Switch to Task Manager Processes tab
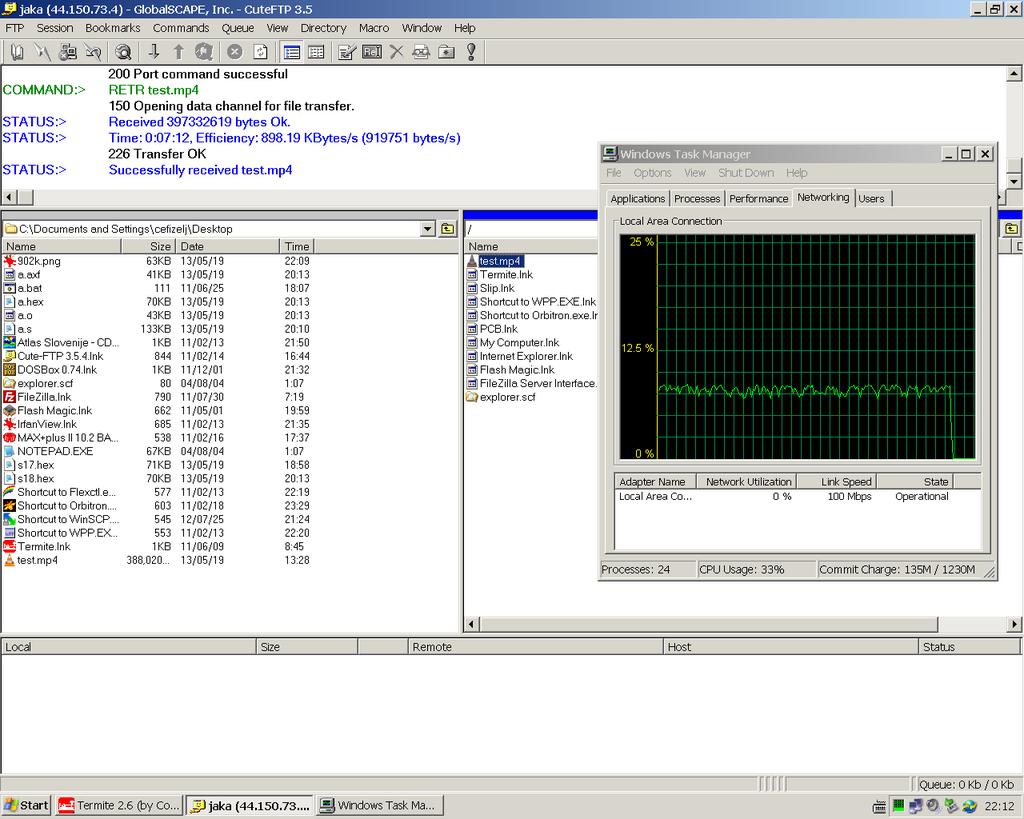This screenshot has height=819, width=1024. point(697,199)
